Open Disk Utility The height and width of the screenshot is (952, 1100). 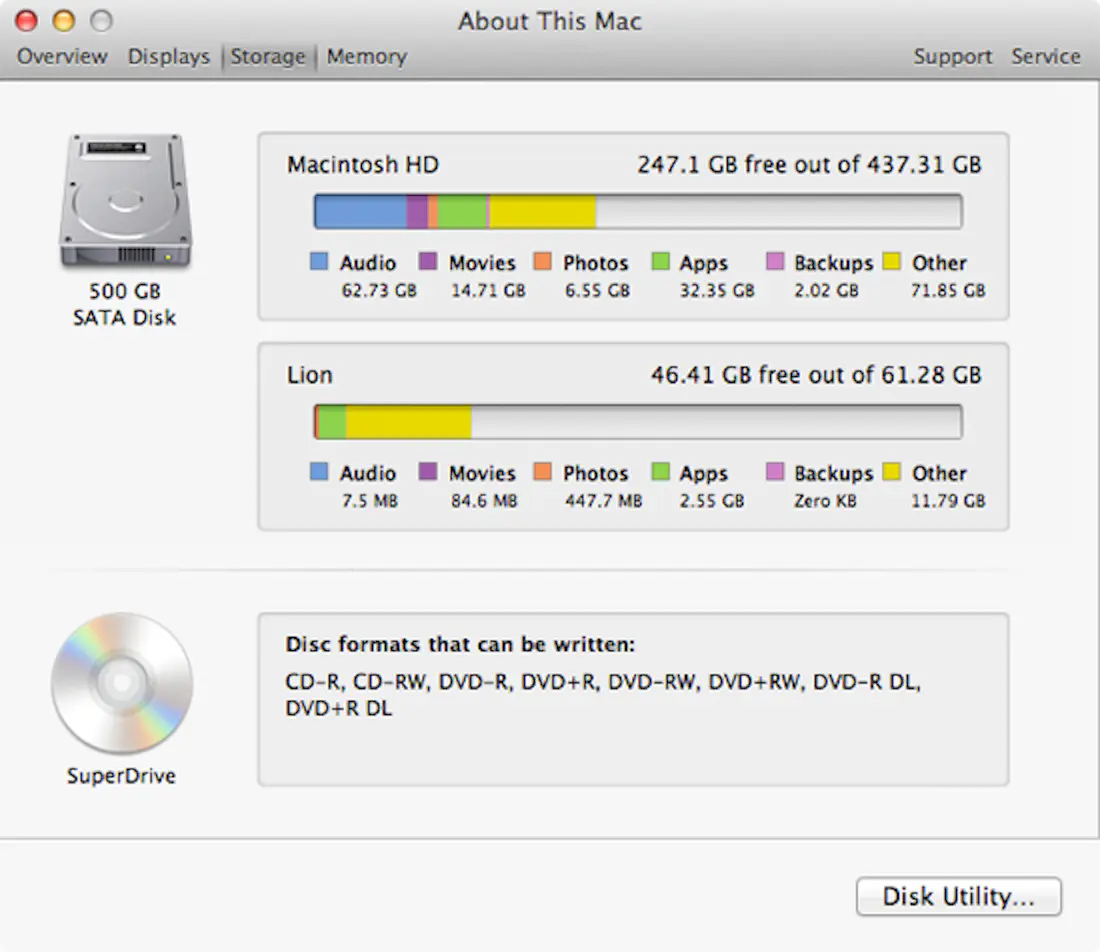click(958, 896)
